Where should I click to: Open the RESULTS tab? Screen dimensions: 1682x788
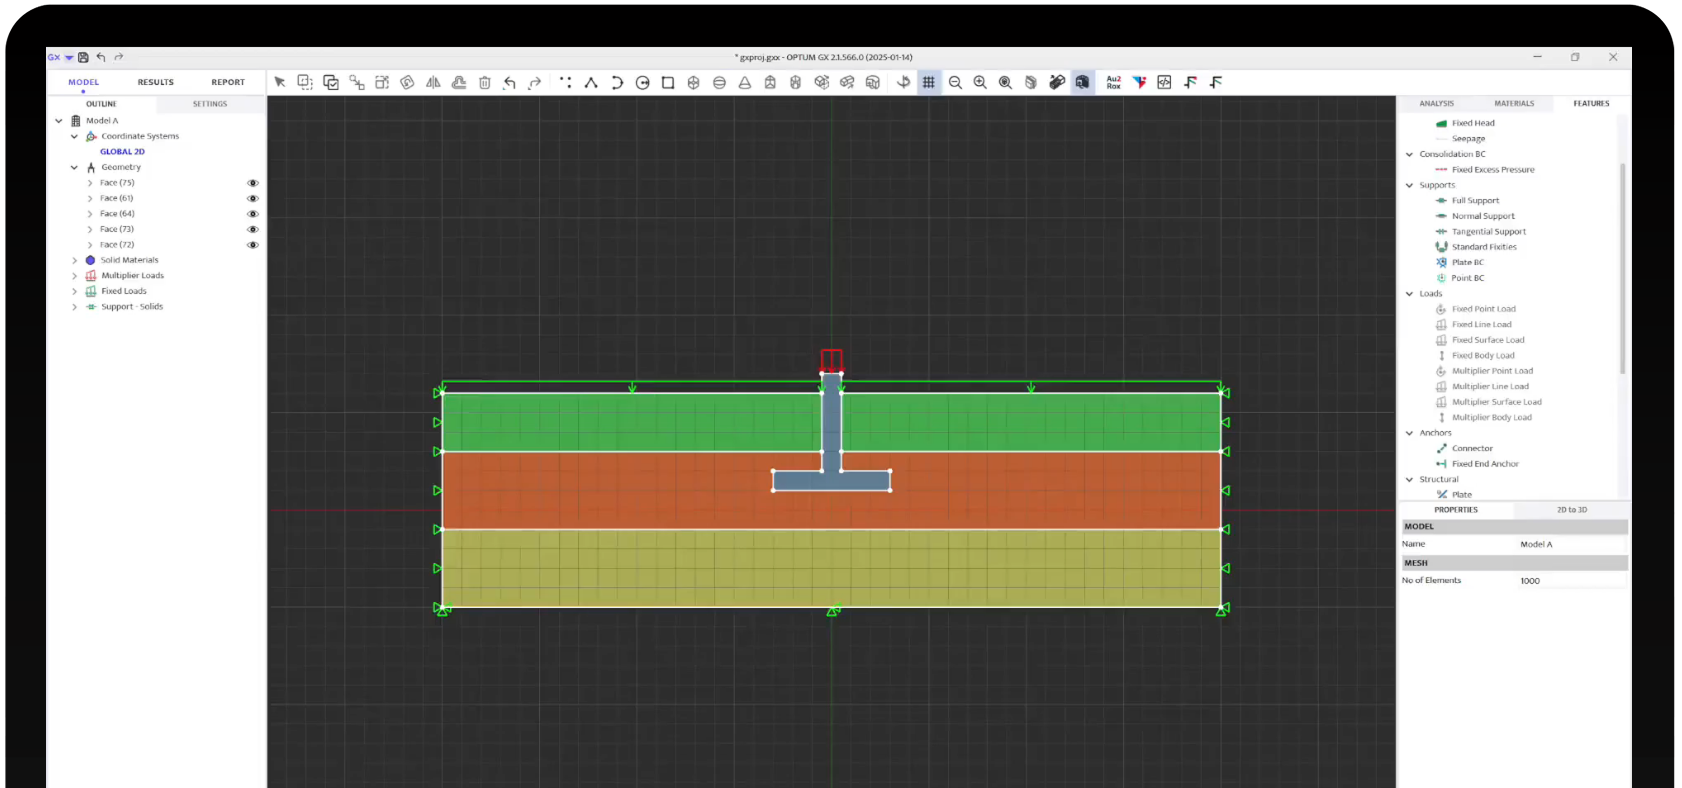pyautogui.click(x=156, y=83)
